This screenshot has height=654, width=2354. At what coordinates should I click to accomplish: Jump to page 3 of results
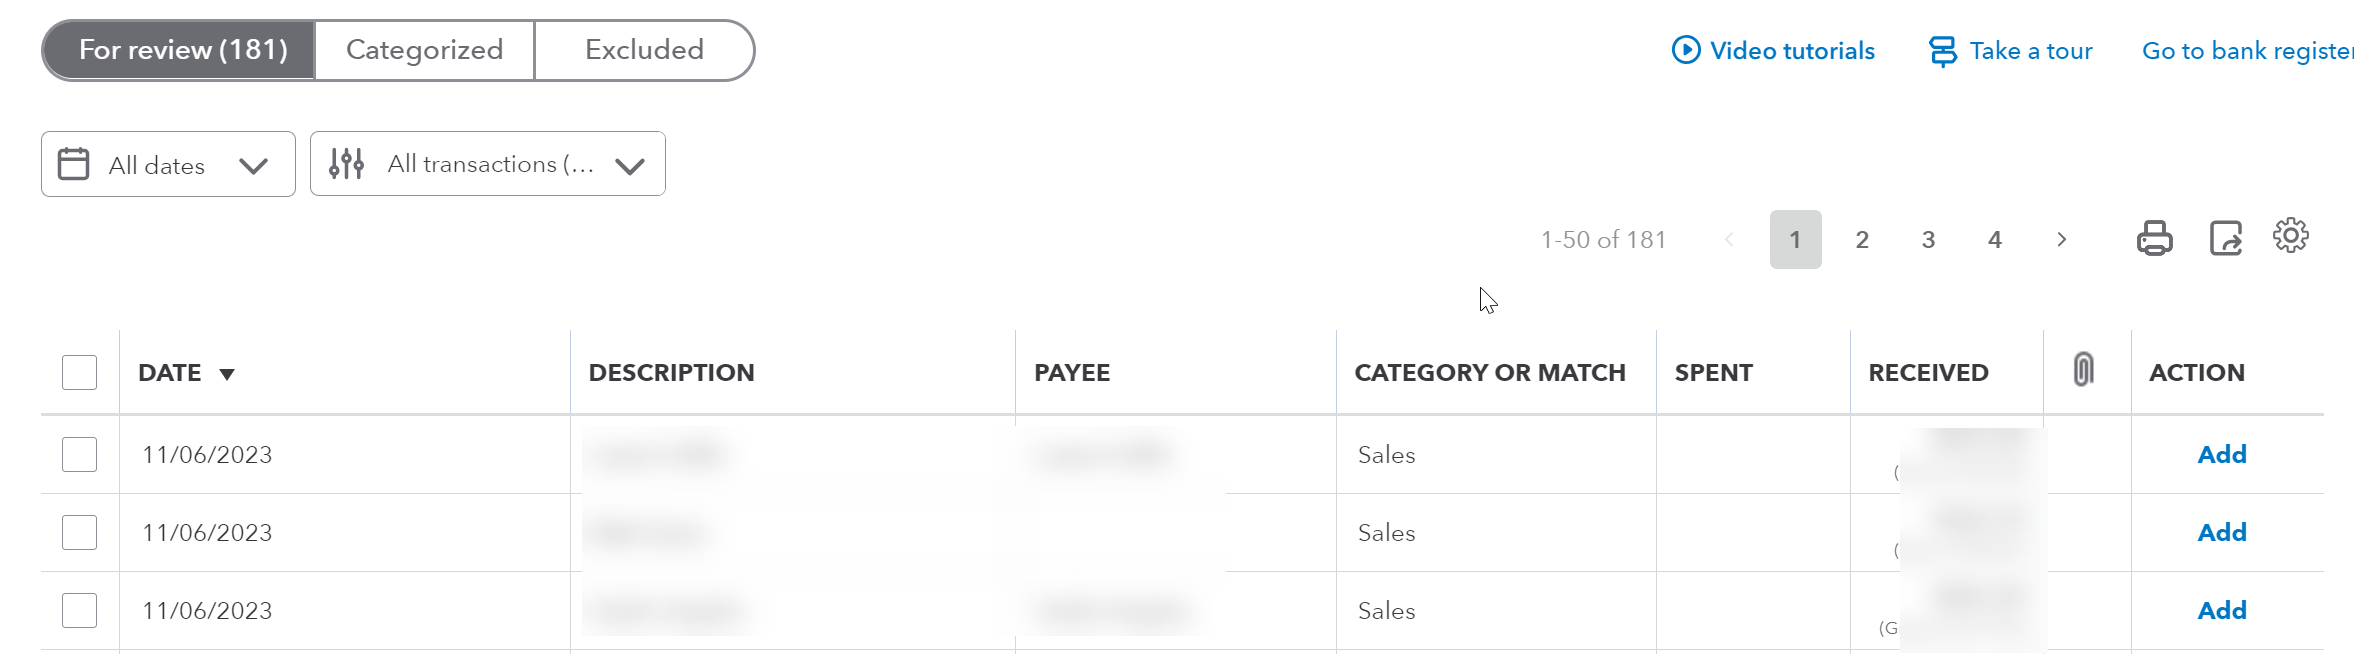click(1928, 240)
